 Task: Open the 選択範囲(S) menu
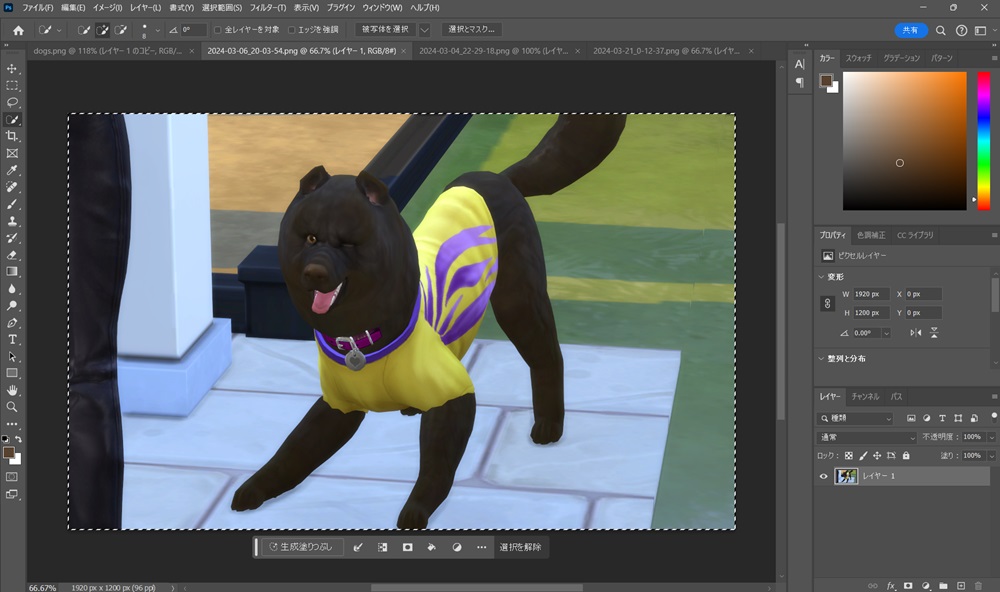pos(222,8)
